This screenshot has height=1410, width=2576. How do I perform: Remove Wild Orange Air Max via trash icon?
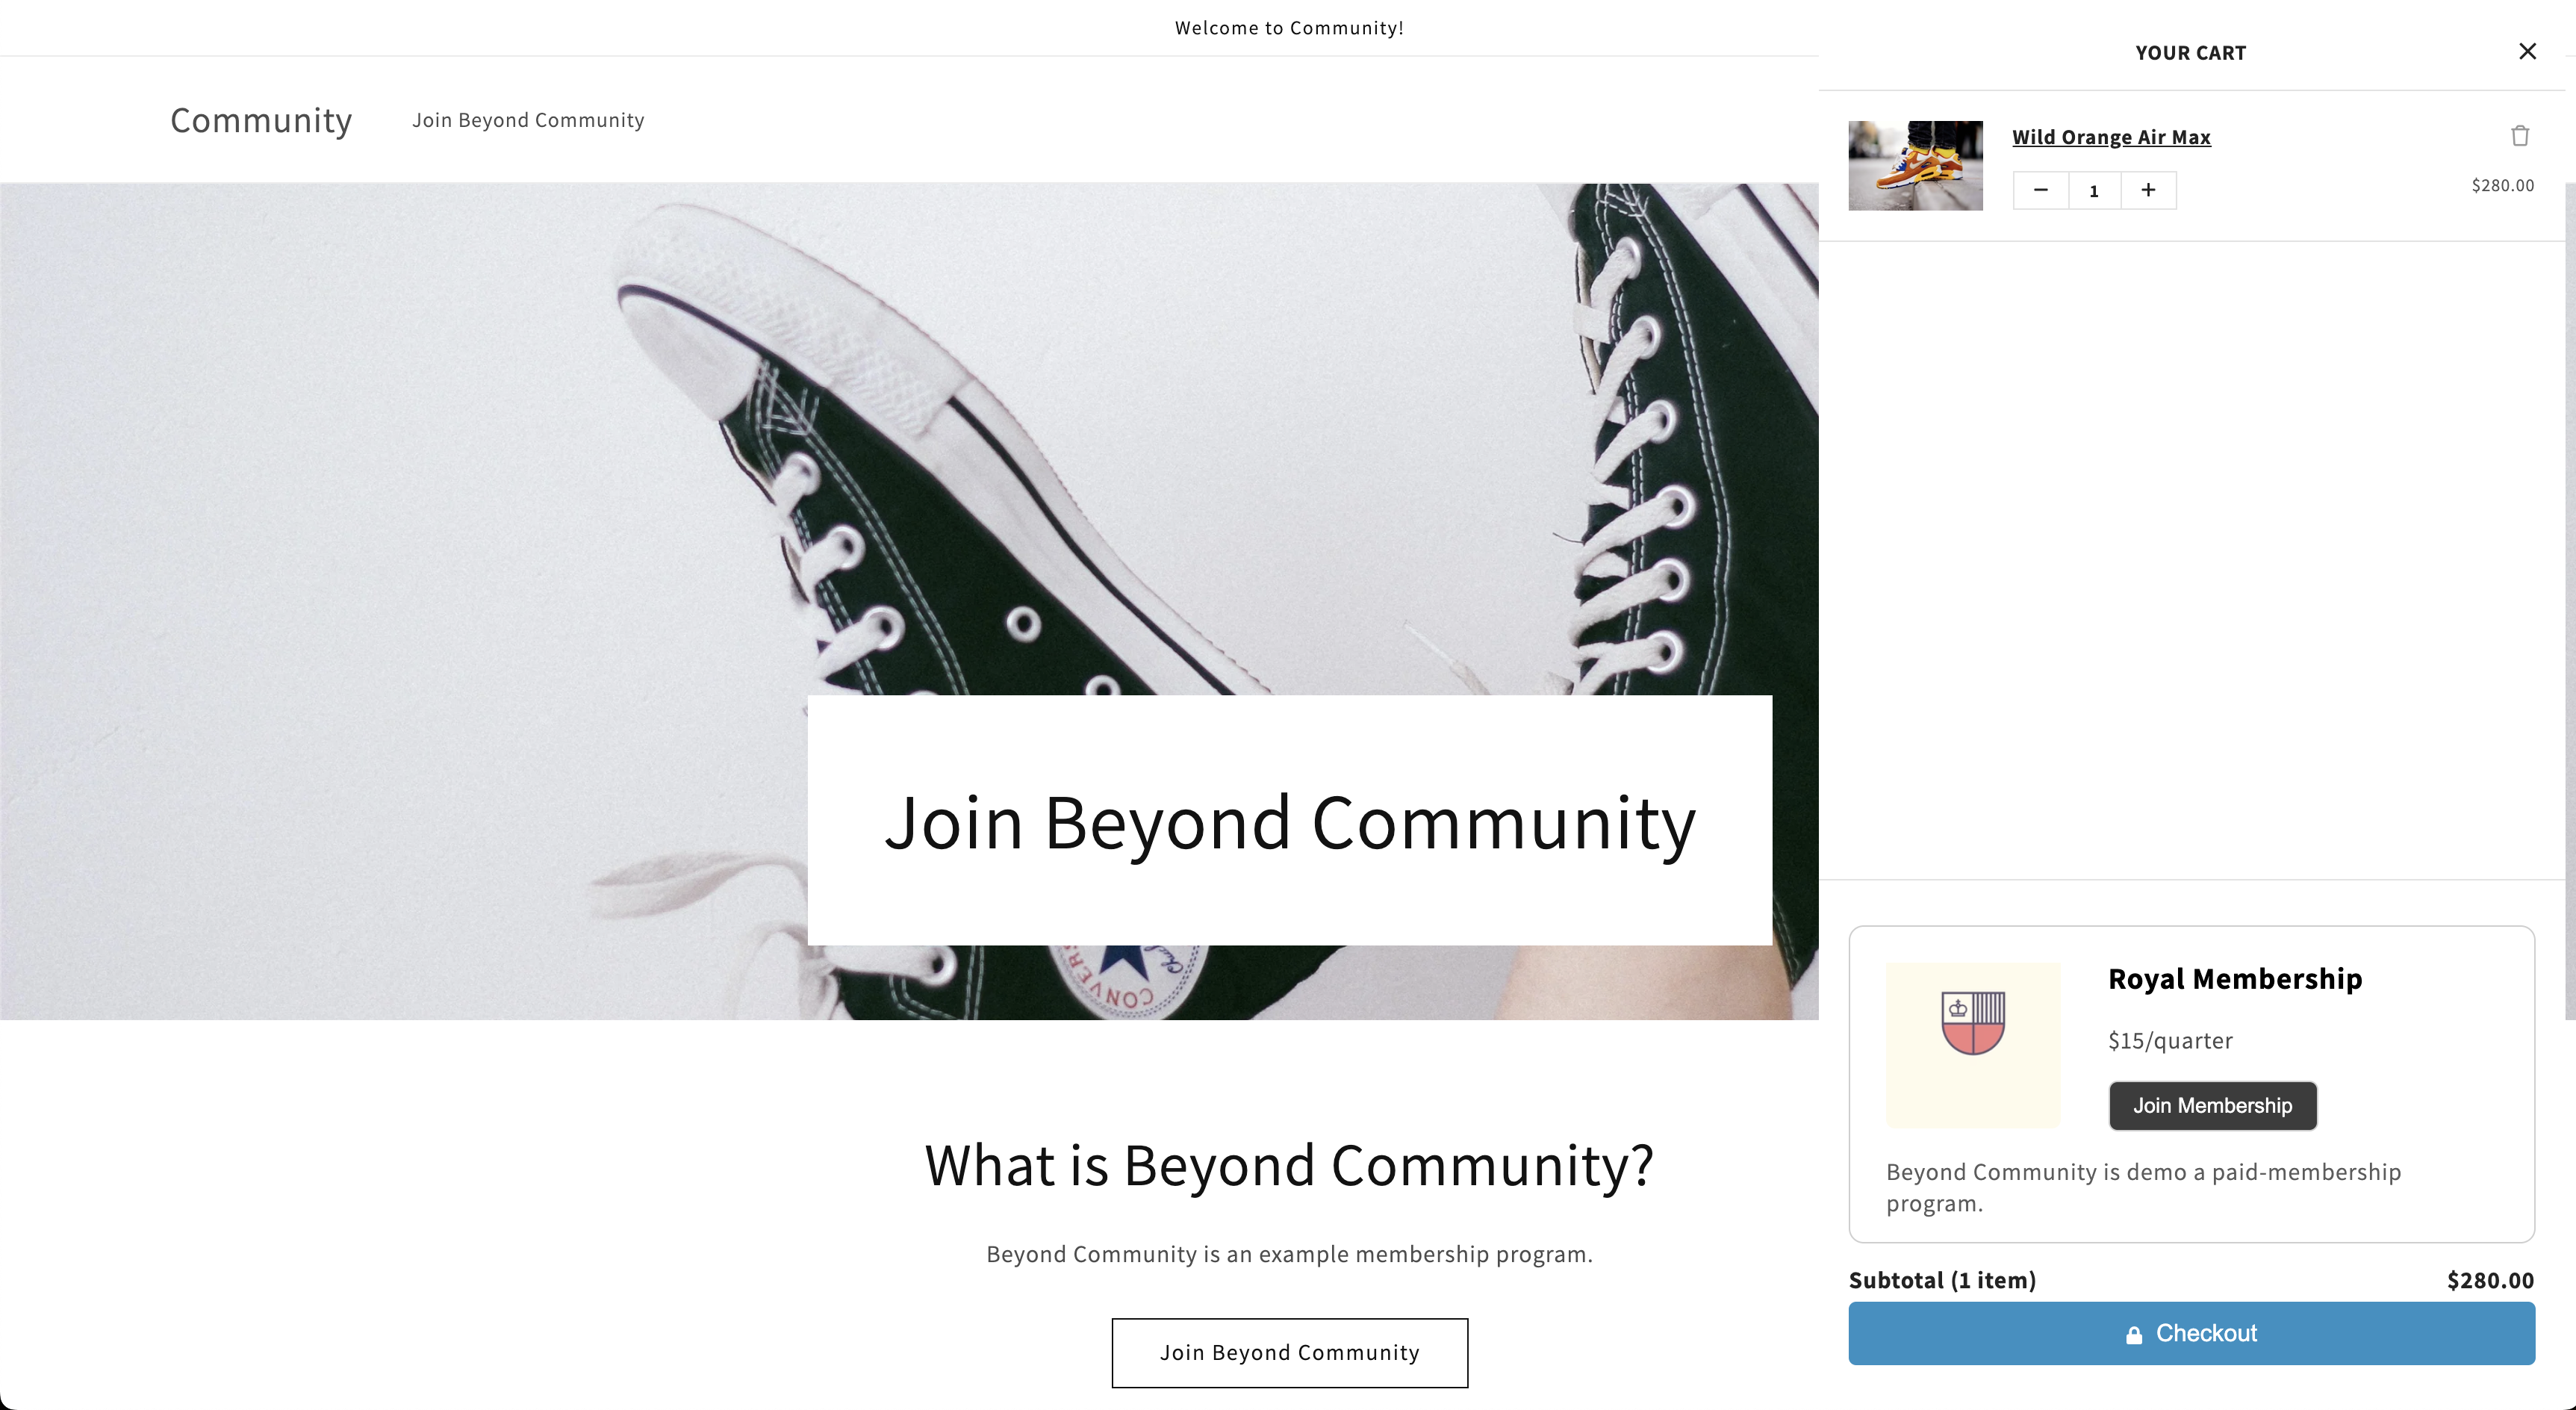click(2520, 136)
